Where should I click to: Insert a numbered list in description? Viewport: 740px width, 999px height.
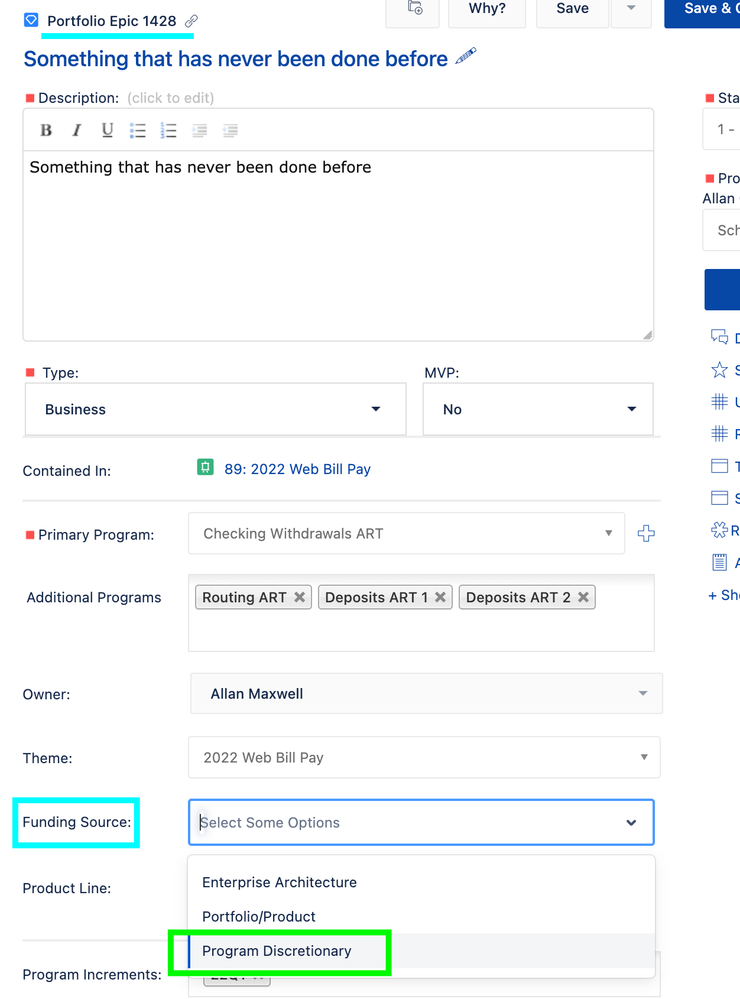tap(168, 131)
